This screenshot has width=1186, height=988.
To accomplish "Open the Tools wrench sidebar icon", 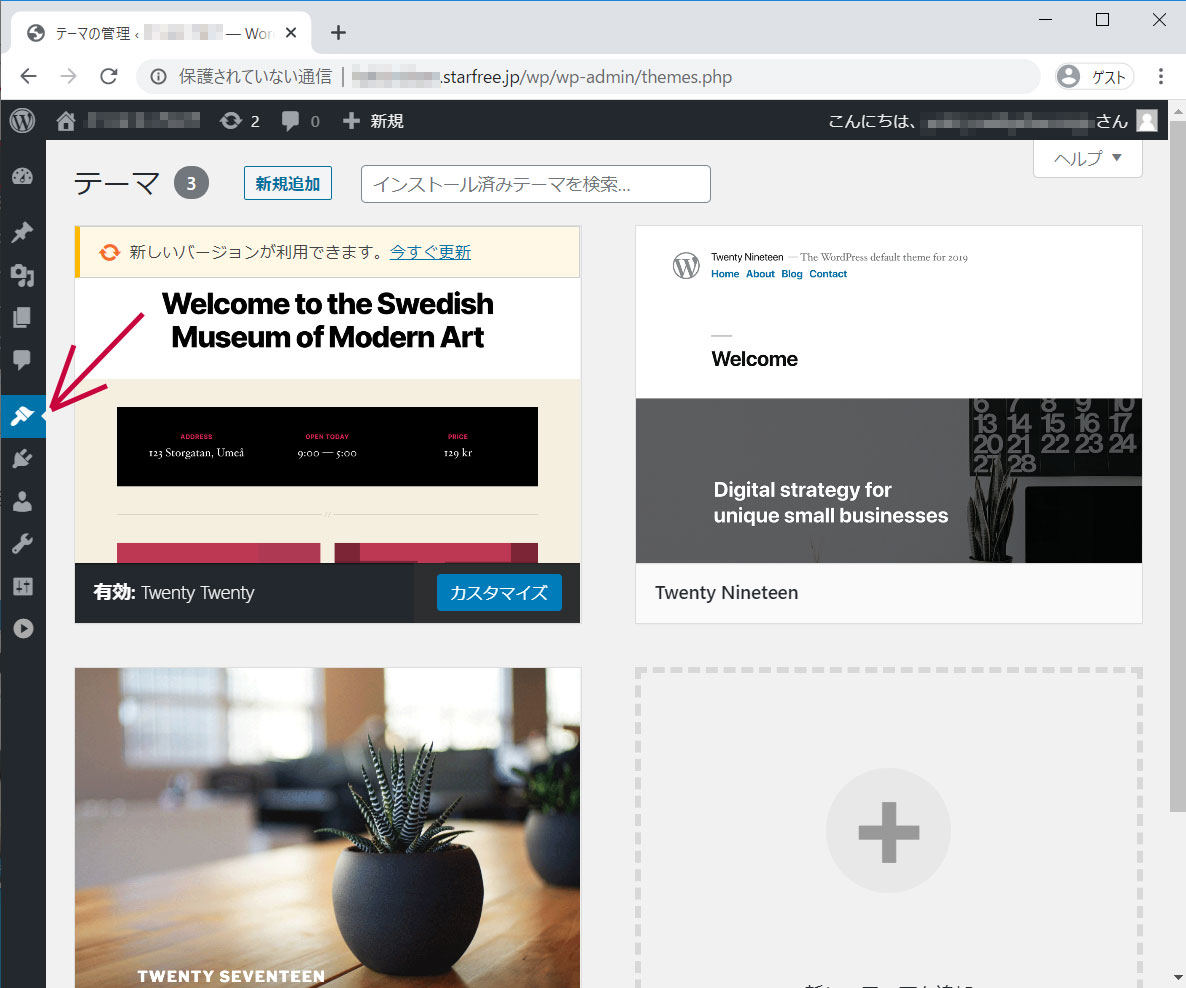I will coord(23,543).
